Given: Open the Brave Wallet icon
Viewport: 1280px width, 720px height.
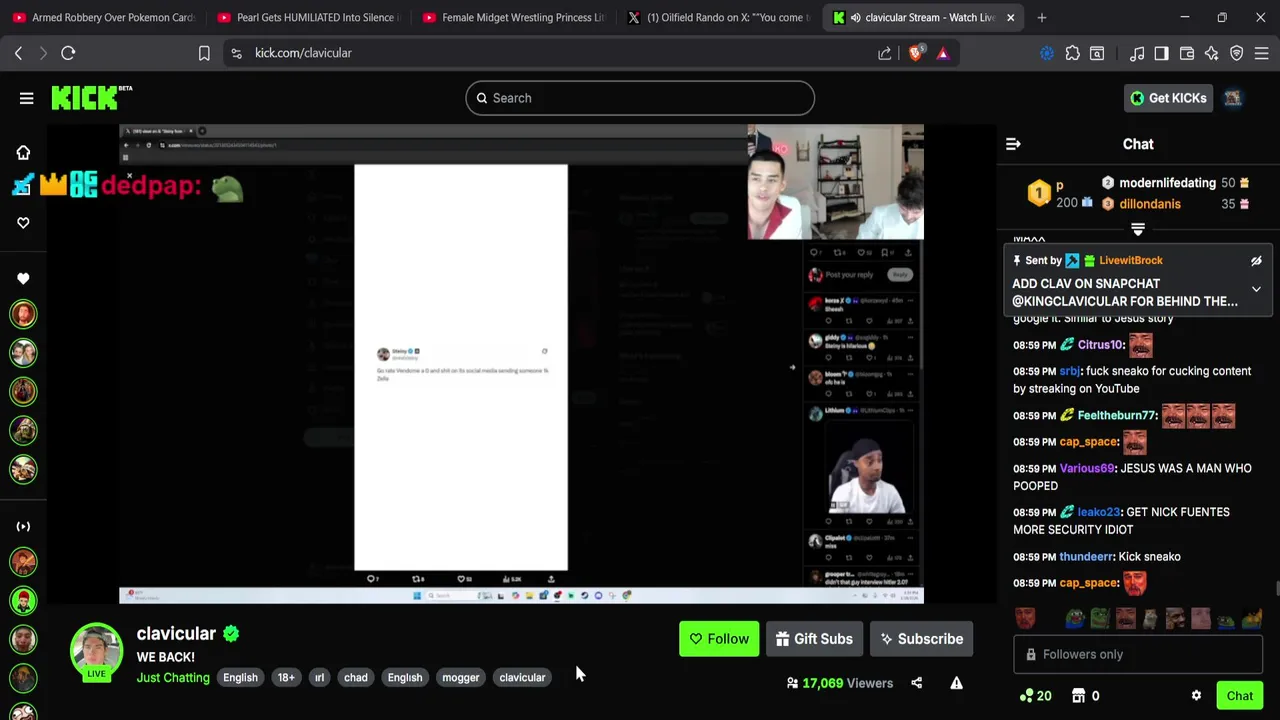Looking at the screenshot, I should (1187, 53).
